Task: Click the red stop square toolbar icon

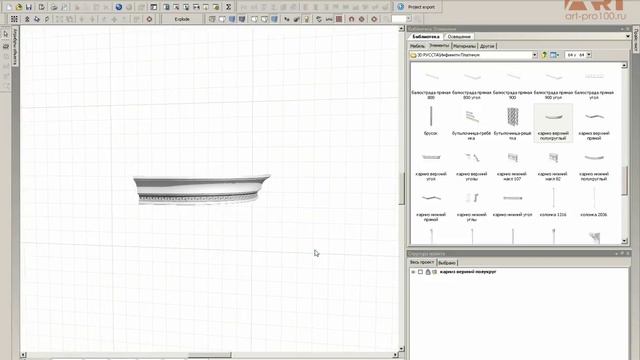Action: 339,19
